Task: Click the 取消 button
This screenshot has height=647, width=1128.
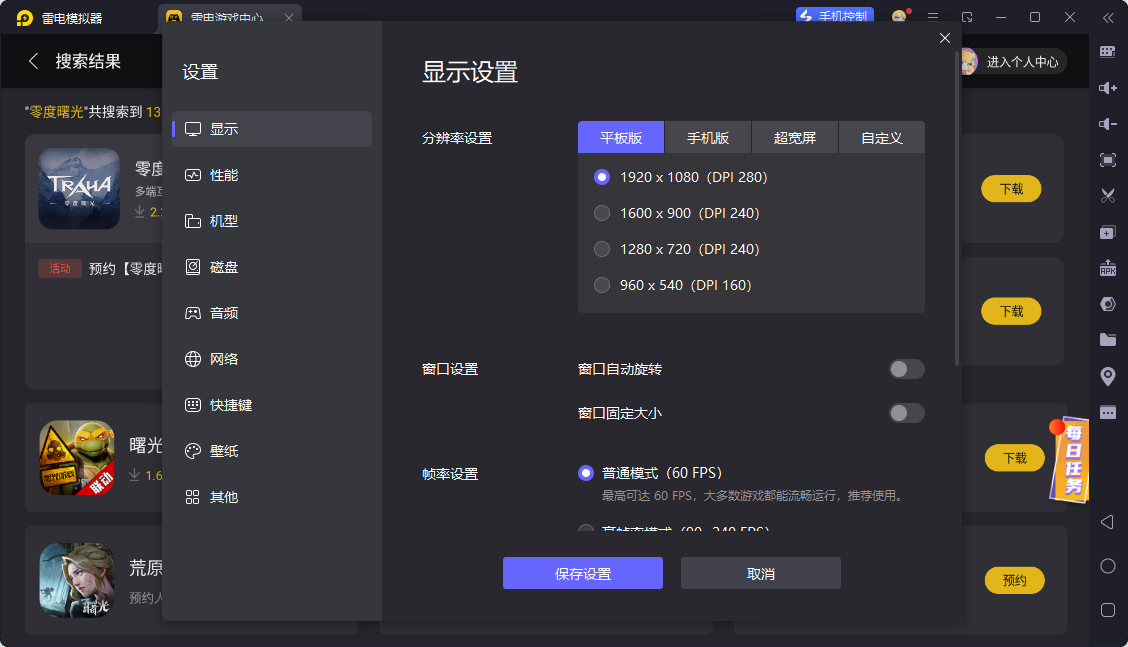Action: [761, 573]
